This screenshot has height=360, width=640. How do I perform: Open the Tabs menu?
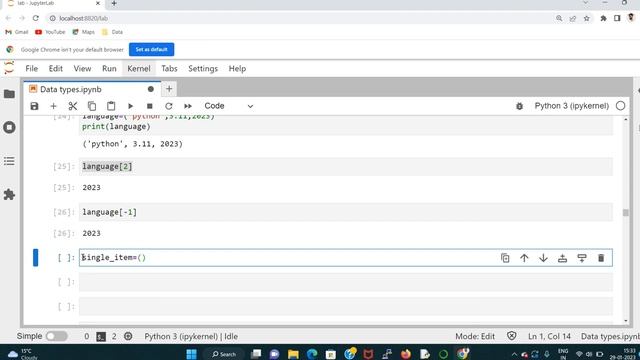(x=169, y=69)
